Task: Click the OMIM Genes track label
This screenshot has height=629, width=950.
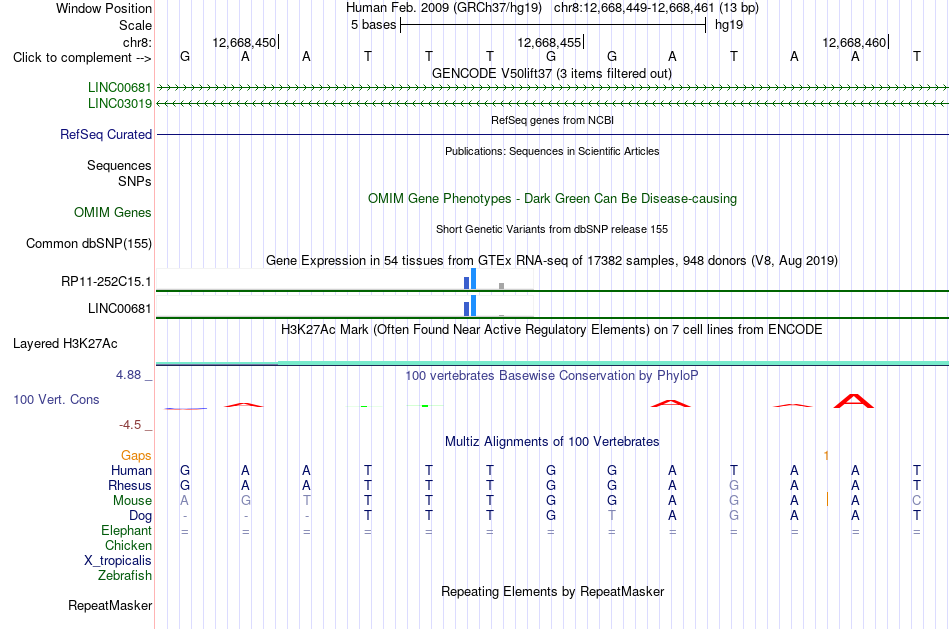Action: 113,213
